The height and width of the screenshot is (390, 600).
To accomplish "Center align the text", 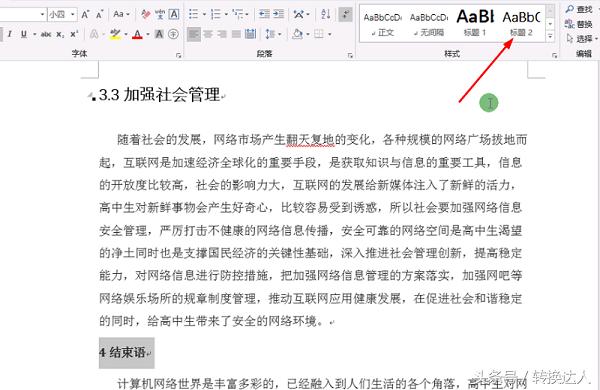I will click(x=208, y=34).
